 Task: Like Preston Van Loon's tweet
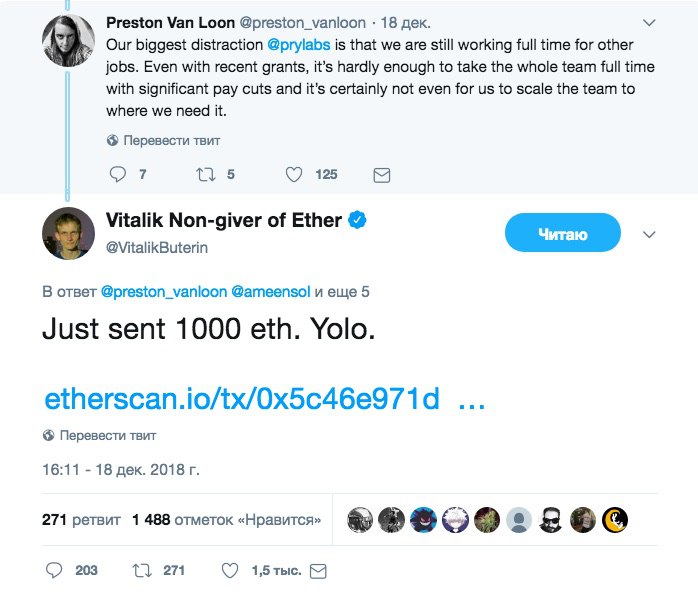294,174
